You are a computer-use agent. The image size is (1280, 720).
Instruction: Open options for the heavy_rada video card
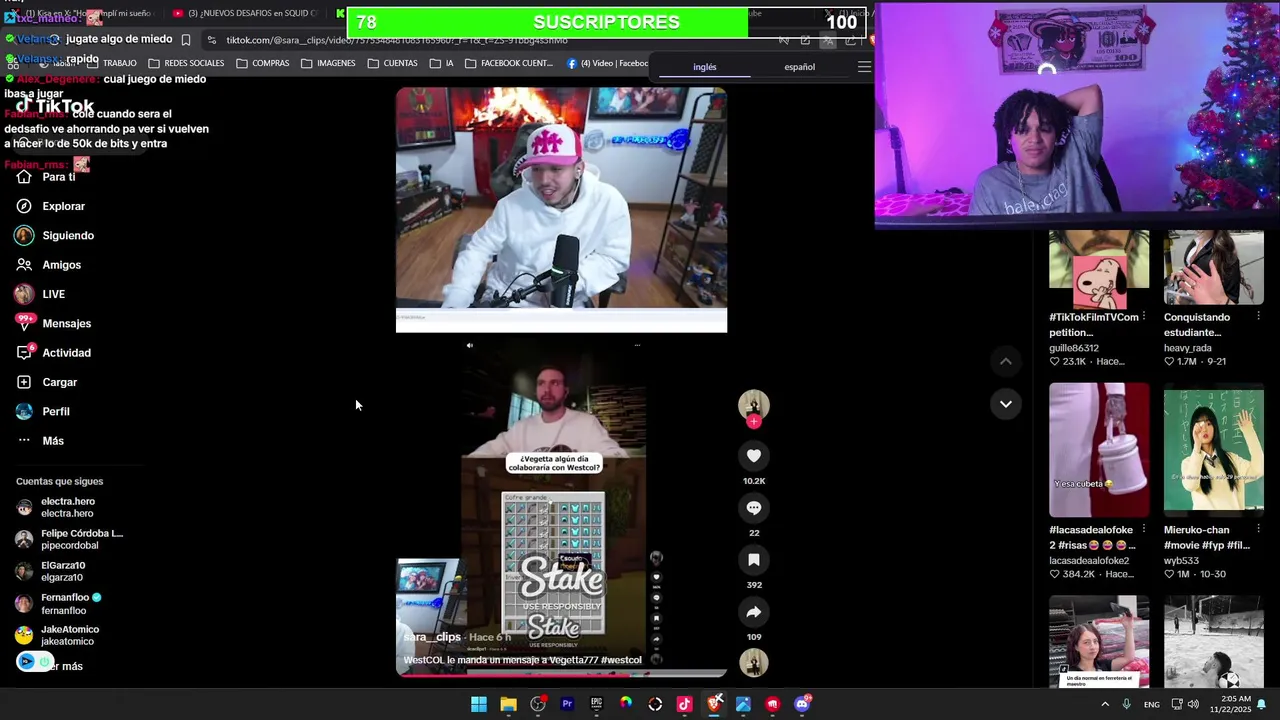(x=1258, y=317)
